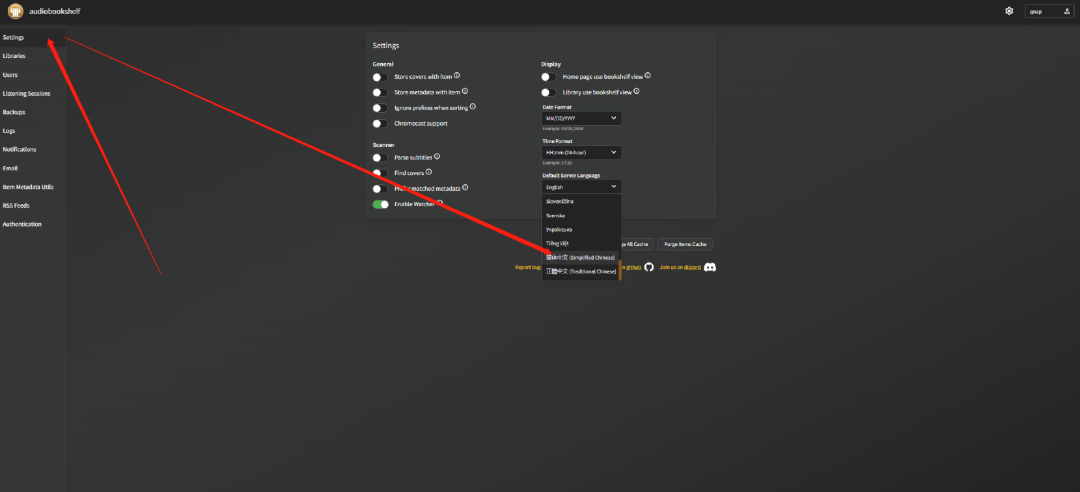Go to Backups in the sidebar

point(14,112)
